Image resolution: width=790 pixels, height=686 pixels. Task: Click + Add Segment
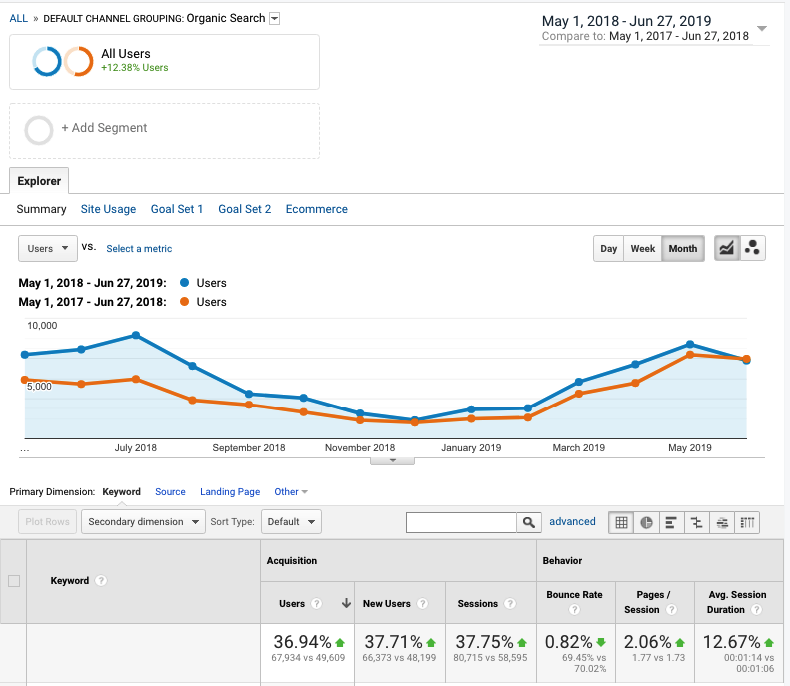pos(104,128)
